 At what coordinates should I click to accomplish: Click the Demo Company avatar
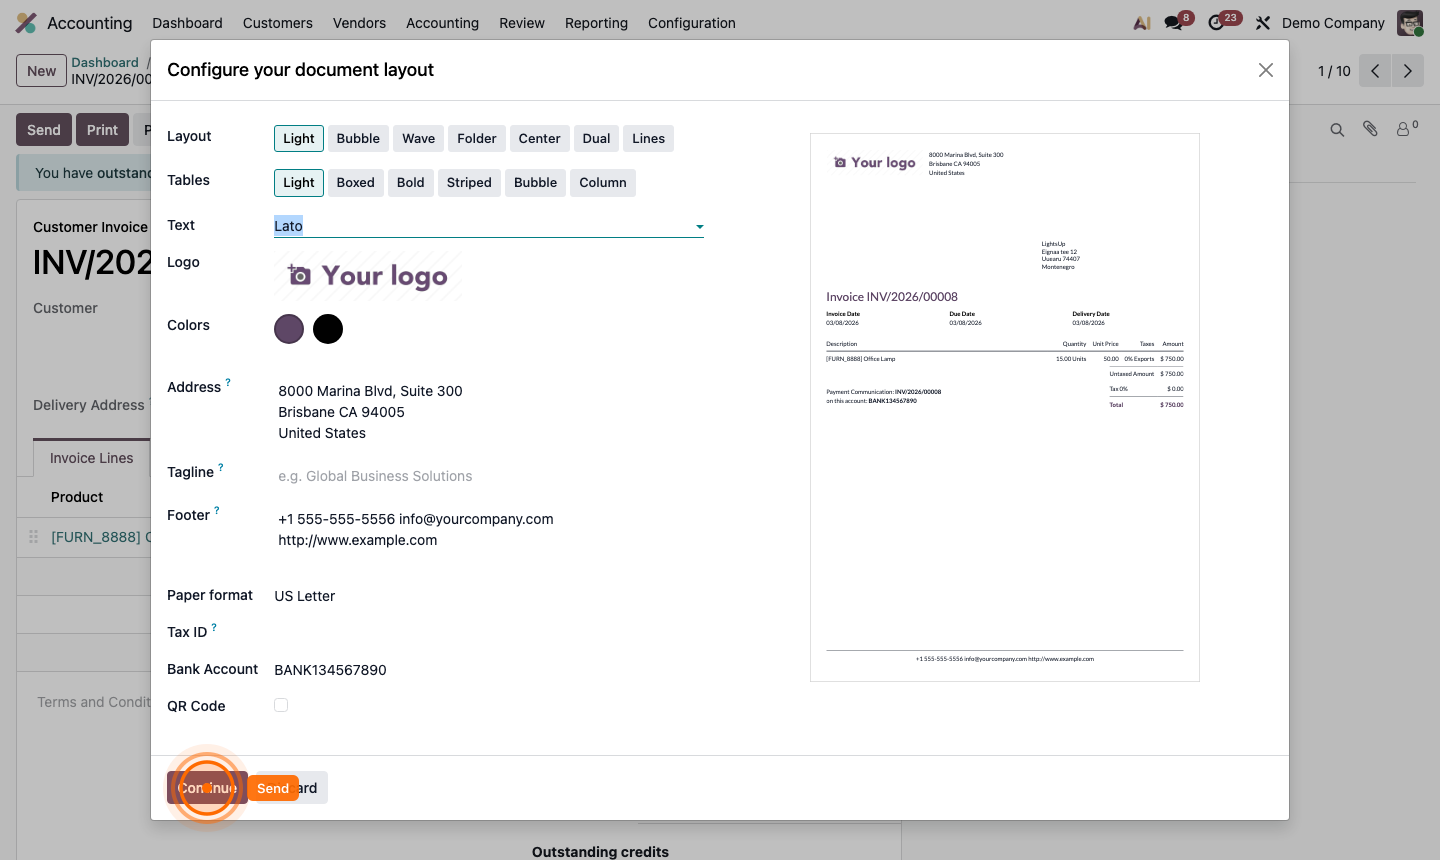1410,22
